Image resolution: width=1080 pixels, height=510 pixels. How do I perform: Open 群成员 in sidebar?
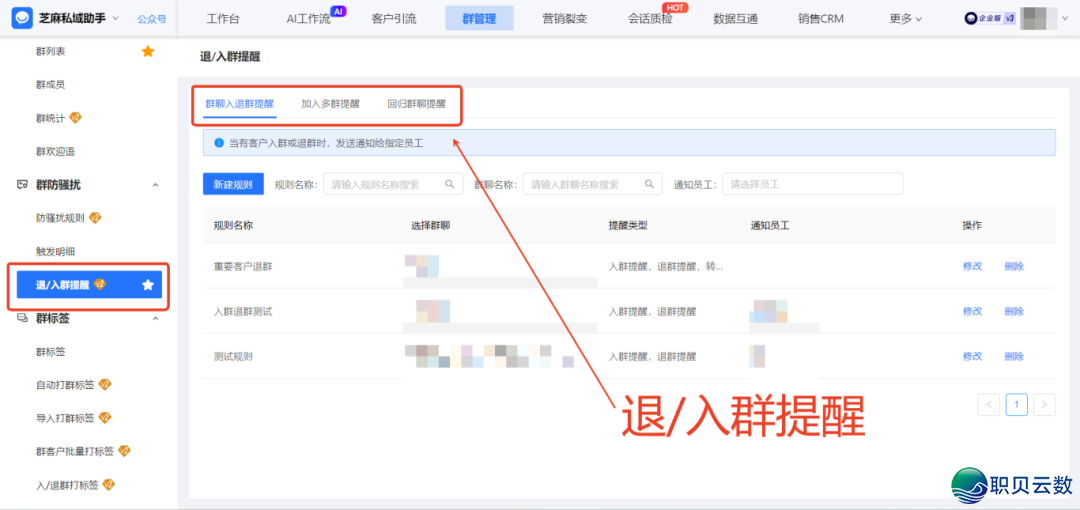[50, 85]
